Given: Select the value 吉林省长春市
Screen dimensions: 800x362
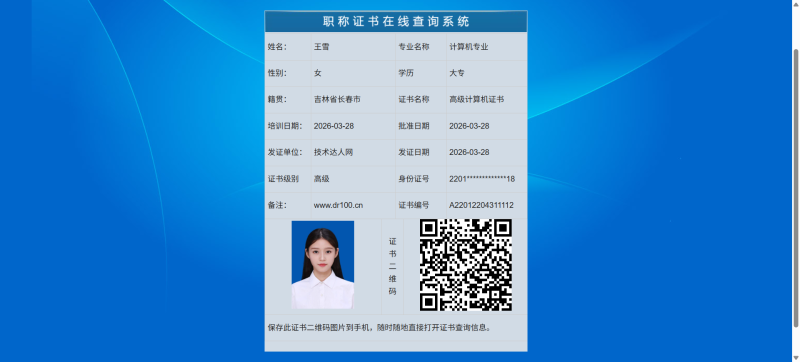Looking at the screenshot, I should click(x=337, y=99).
